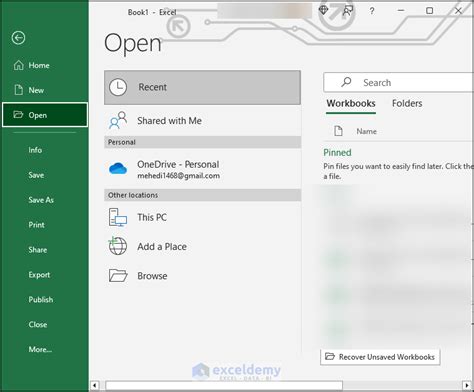
Task: Open OneDrive - Personal location
Action: click(202, 169)
